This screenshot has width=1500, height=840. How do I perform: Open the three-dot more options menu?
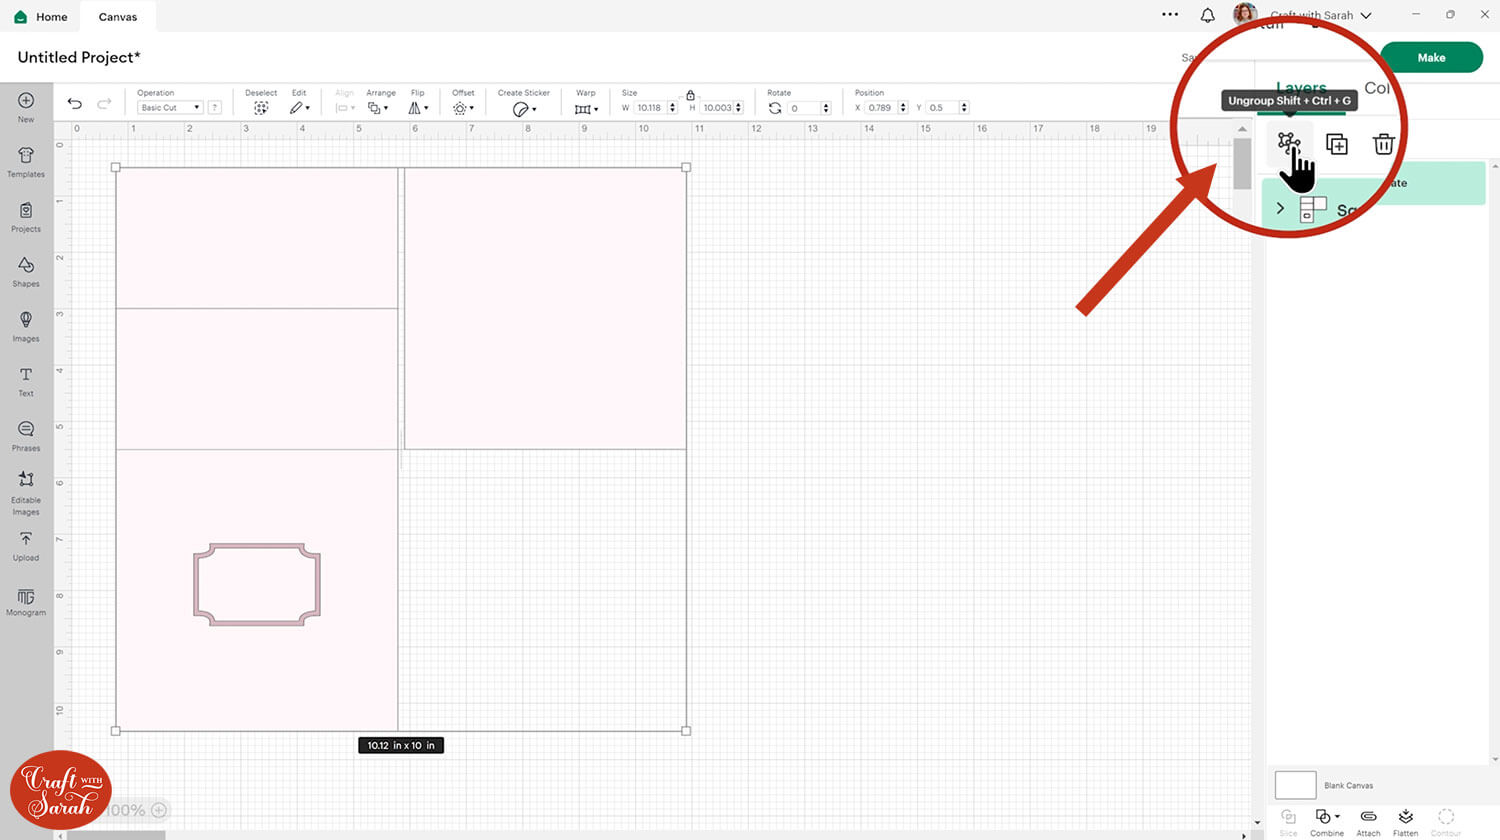pos(1170,15)
